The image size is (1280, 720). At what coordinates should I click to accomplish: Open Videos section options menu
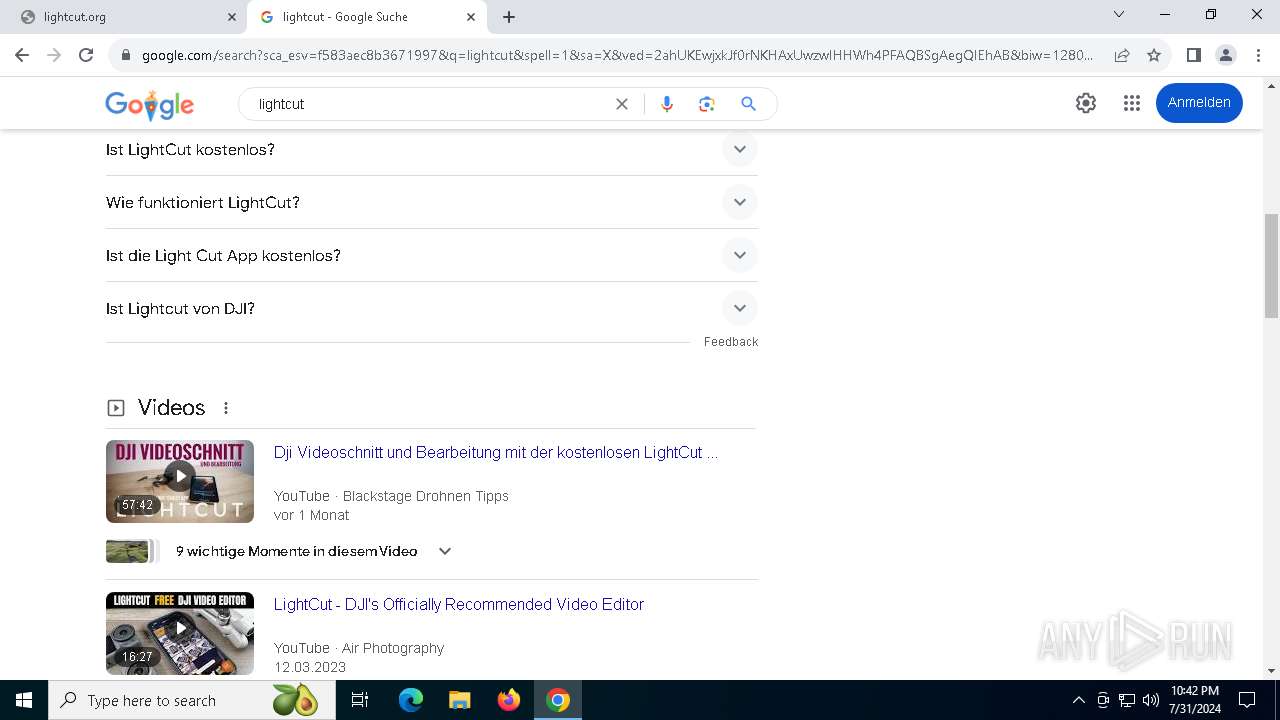(226, 408)
